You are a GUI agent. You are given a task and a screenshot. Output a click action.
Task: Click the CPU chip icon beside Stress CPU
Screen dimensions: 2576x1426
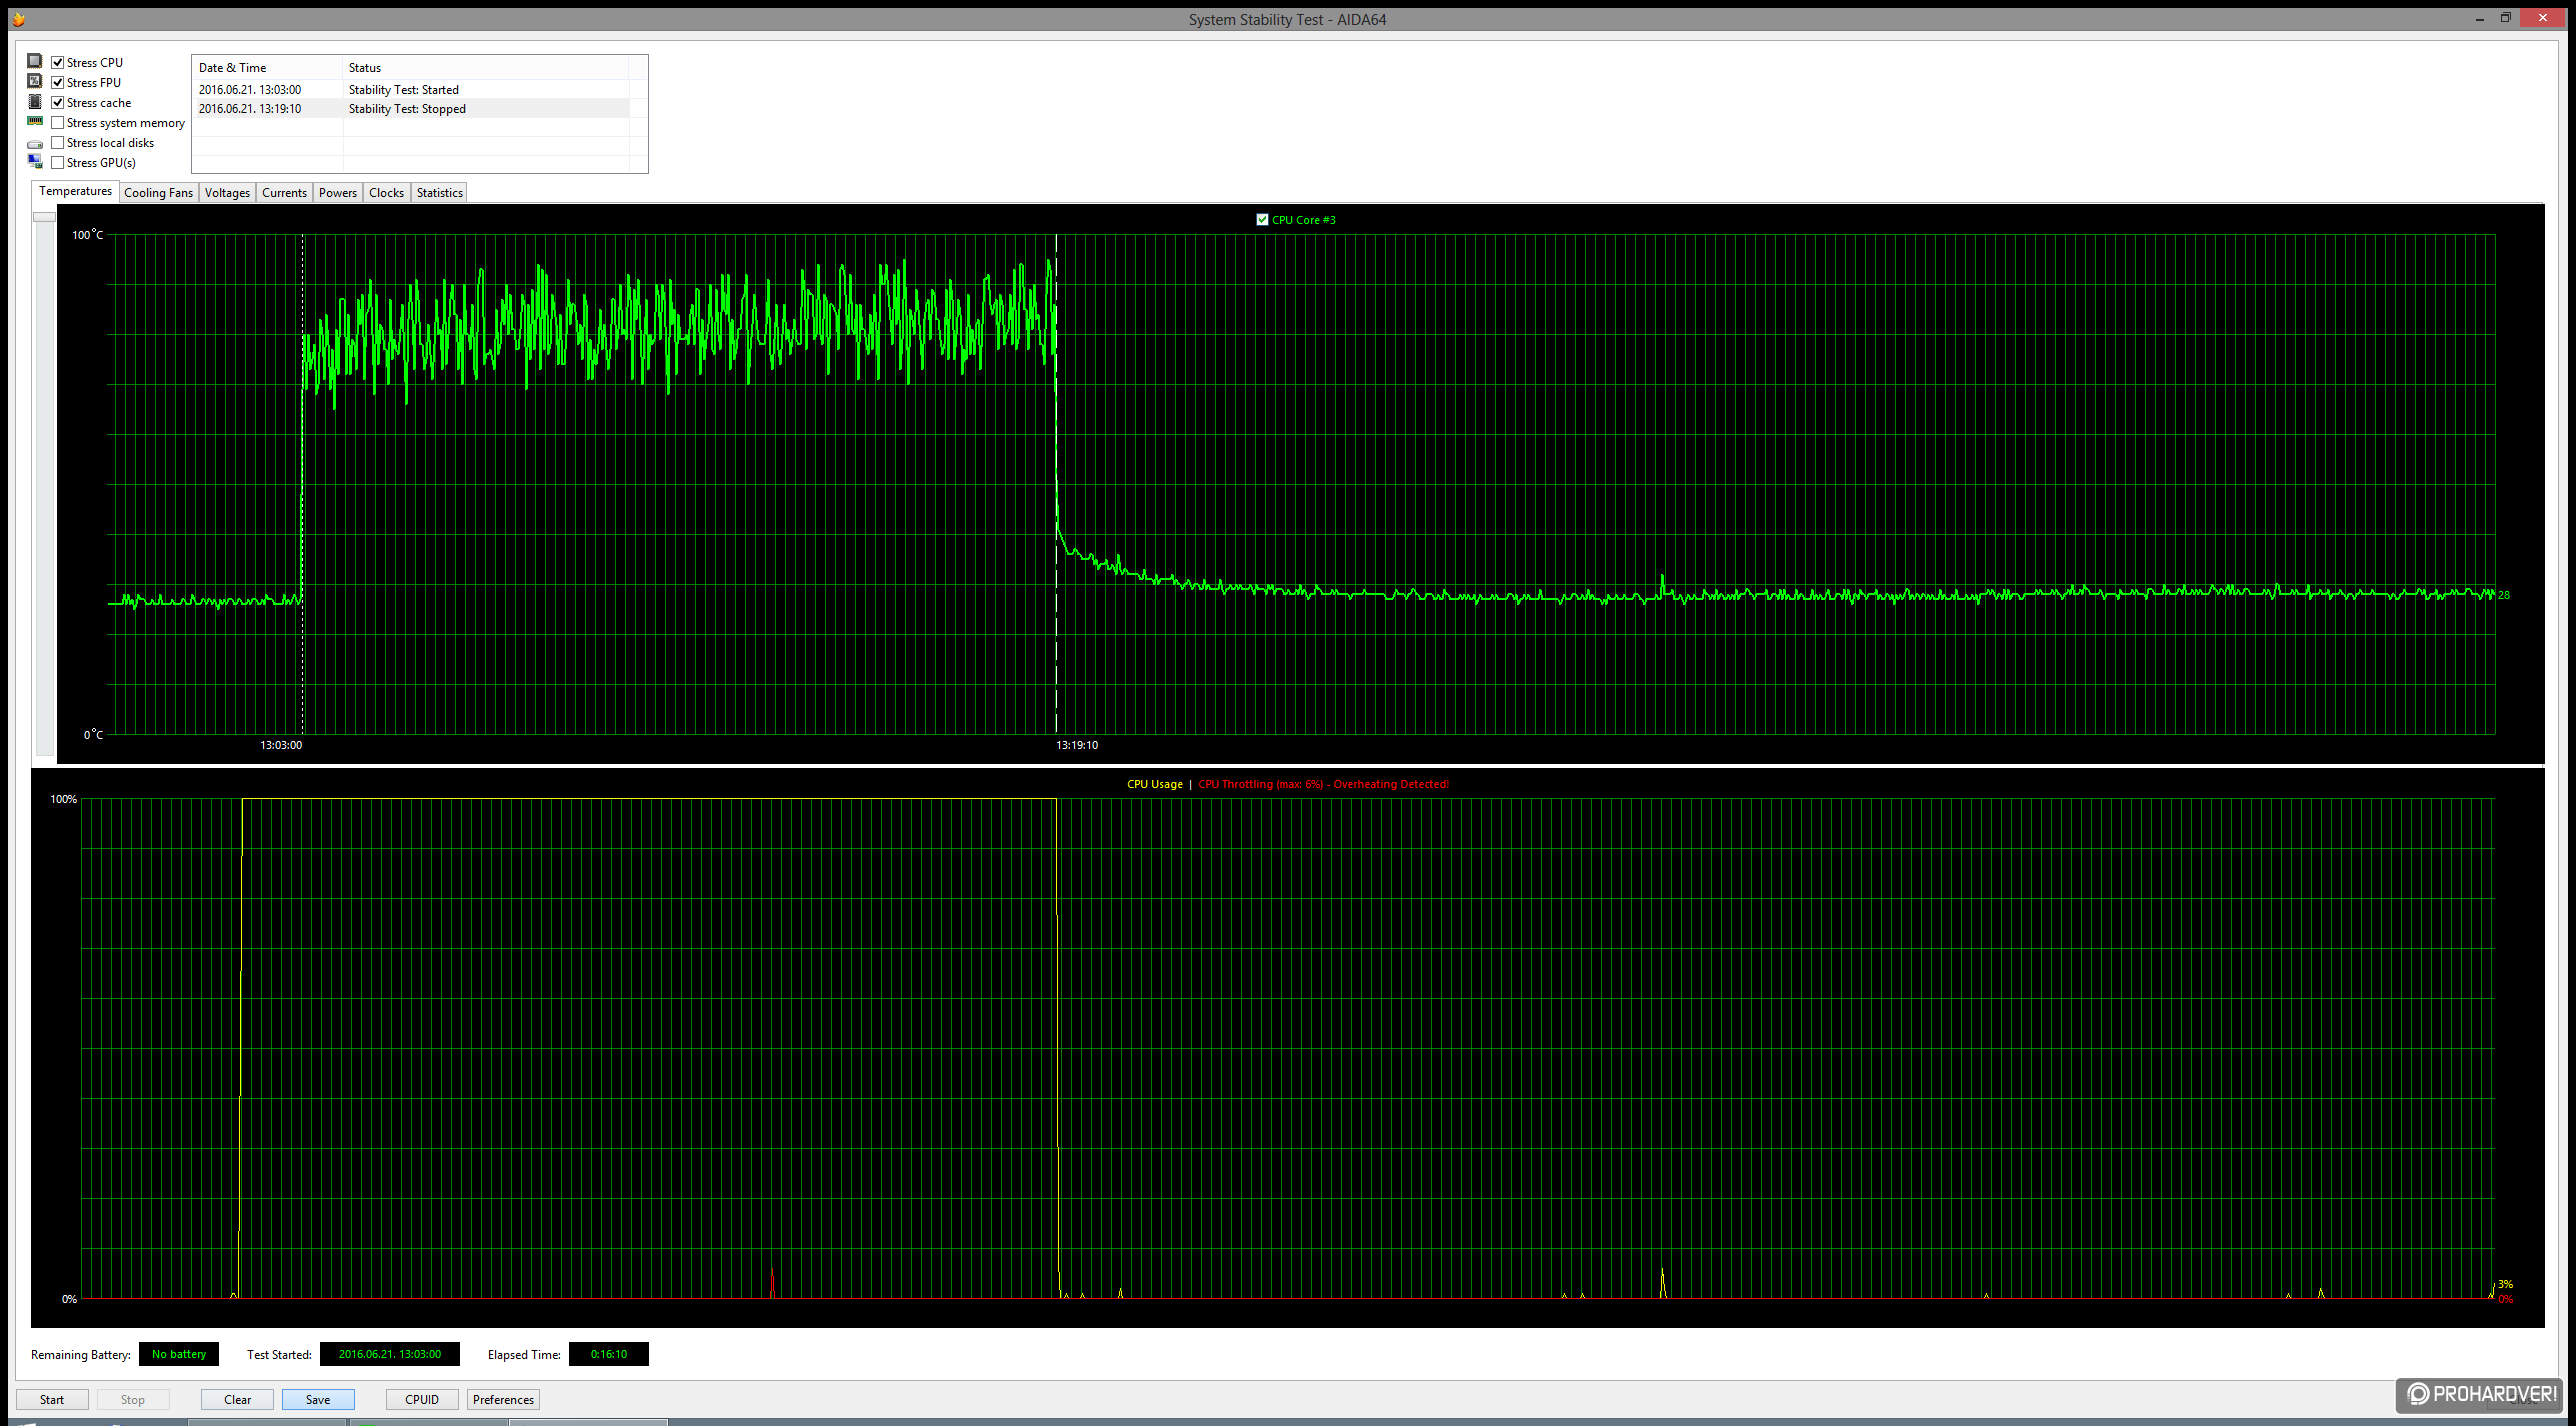pos(35,61)
